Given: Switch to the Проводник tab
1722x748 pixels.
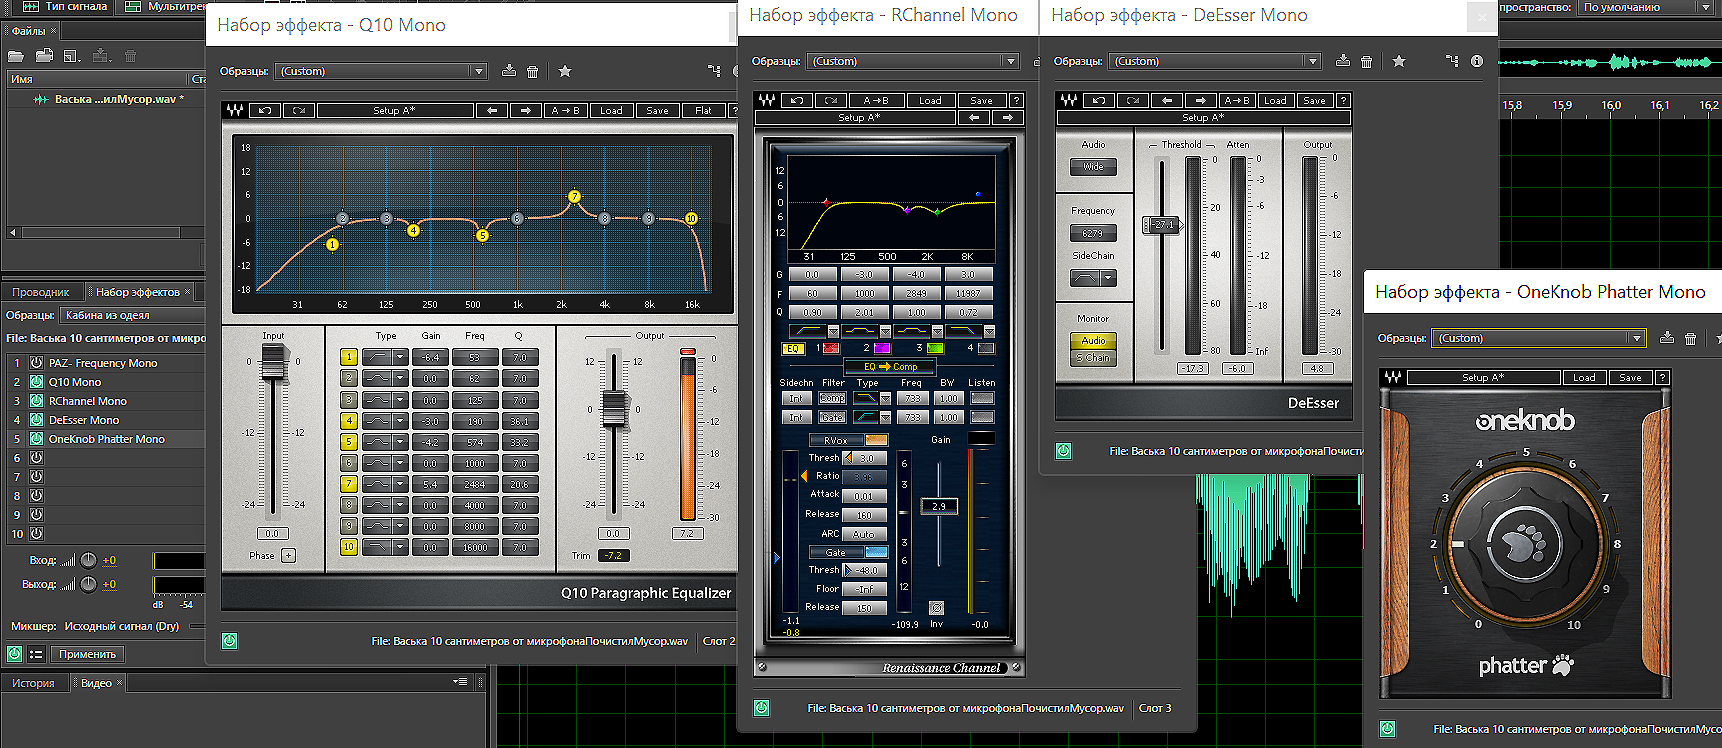Looking at the screenshot, I should tap(41, 292).
